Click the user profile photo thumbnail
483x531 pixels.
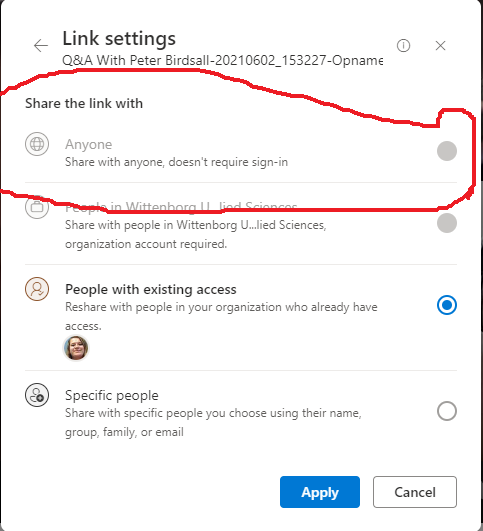(76, 347)
